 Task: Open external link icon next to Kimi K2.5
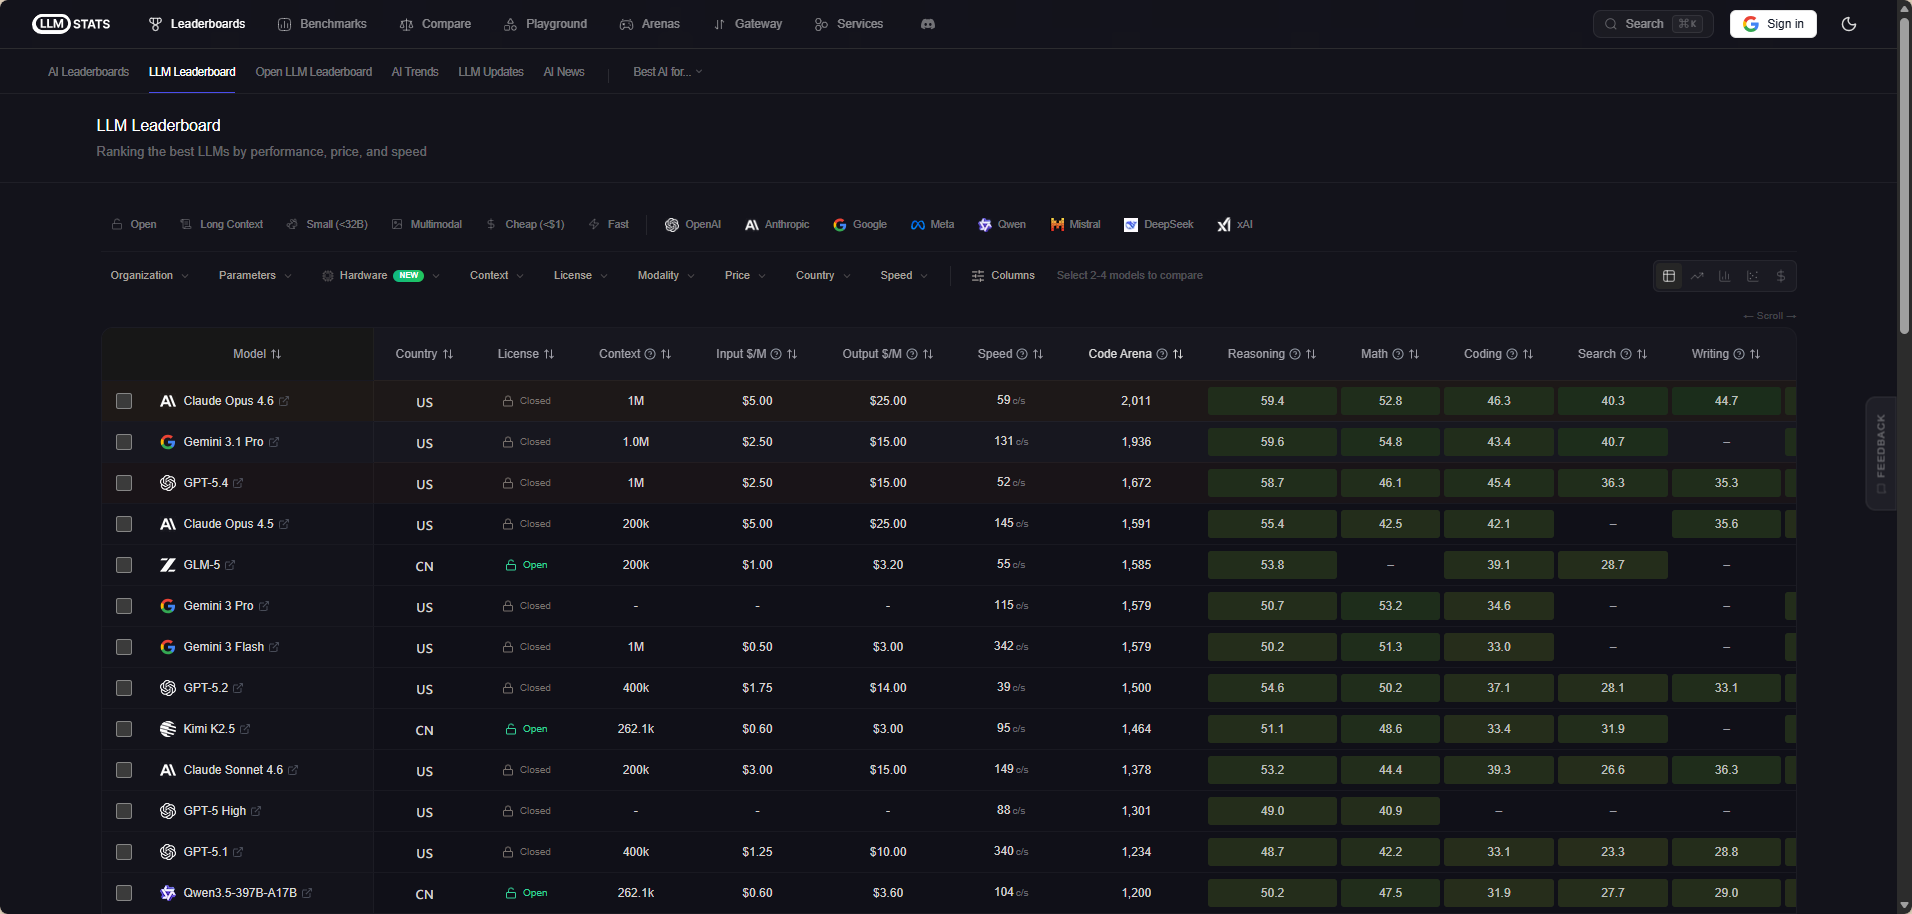pyautogui.click(x=245, y=729)
